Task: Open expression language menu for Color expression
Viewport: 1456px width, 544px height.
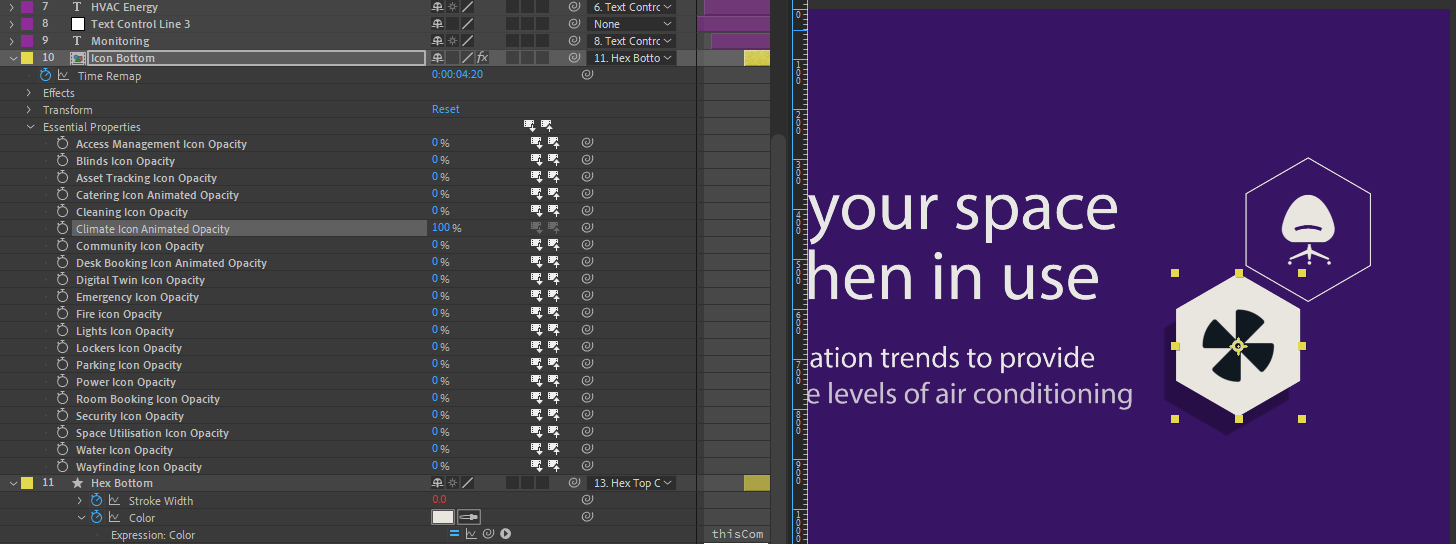Action: point(506,534)
